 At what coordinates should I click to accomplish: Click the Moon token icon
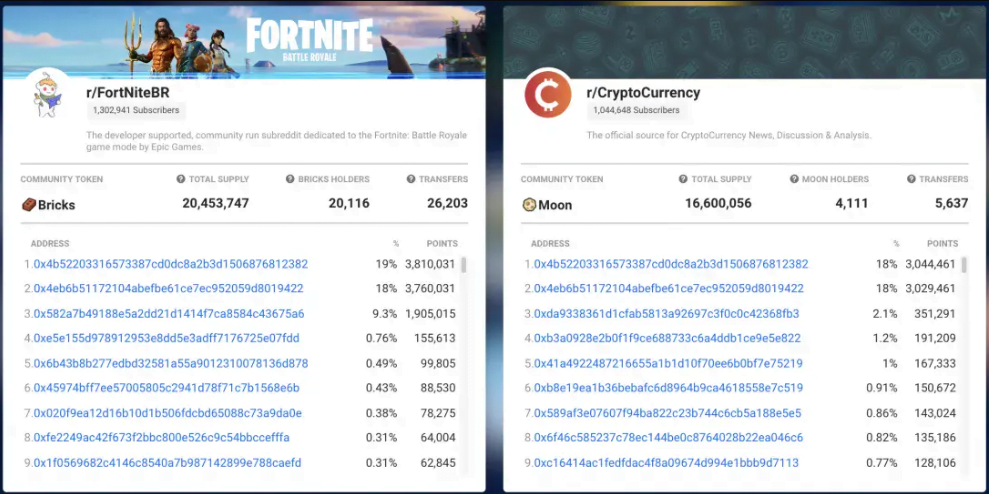(529, 204)
